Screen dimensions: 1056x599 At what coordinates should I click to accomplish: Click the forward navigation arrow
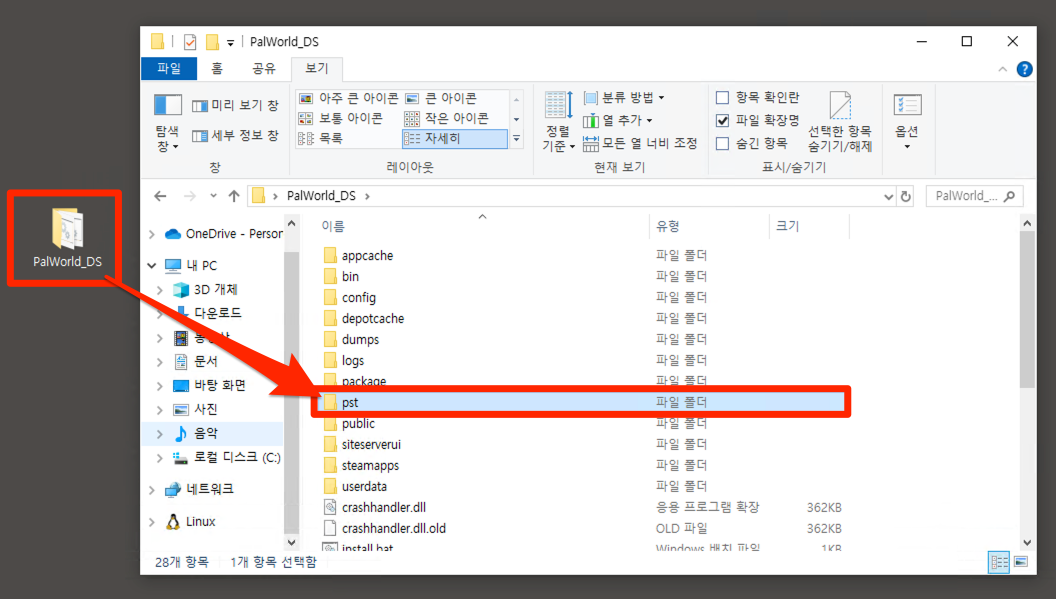click(190, 196)
